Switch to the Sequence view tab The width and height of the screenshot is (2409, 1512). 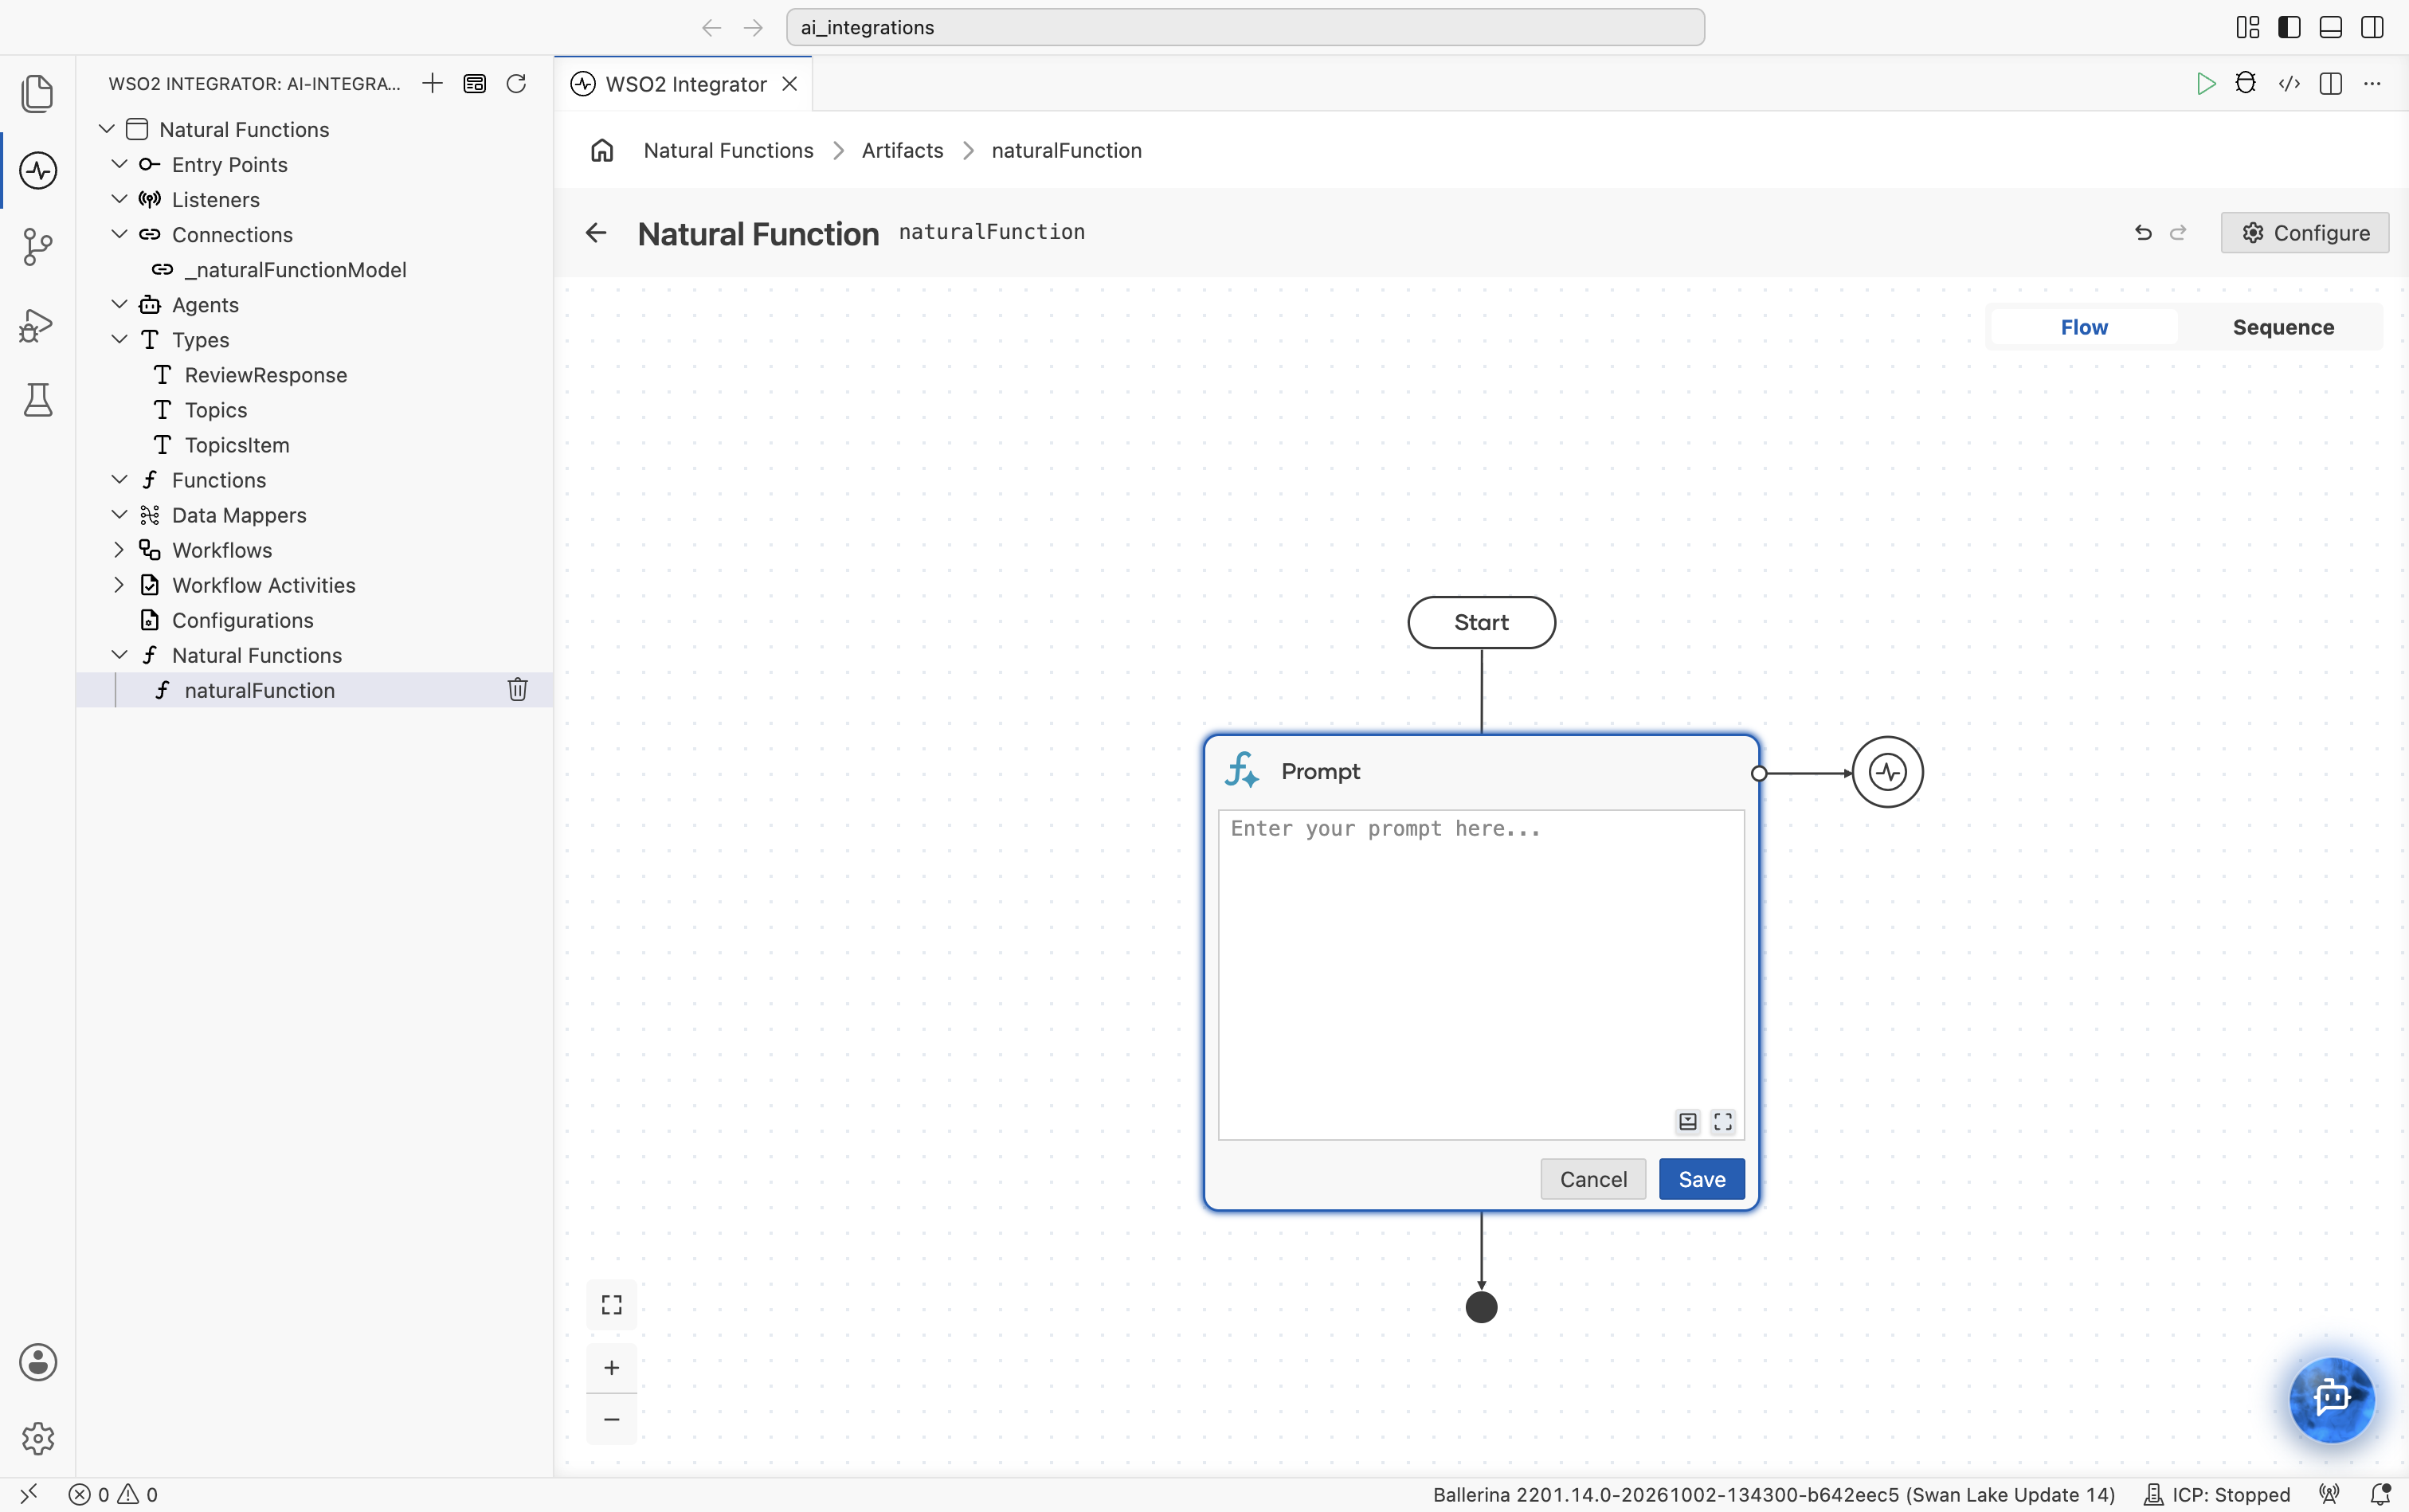tap(2283, 327)
